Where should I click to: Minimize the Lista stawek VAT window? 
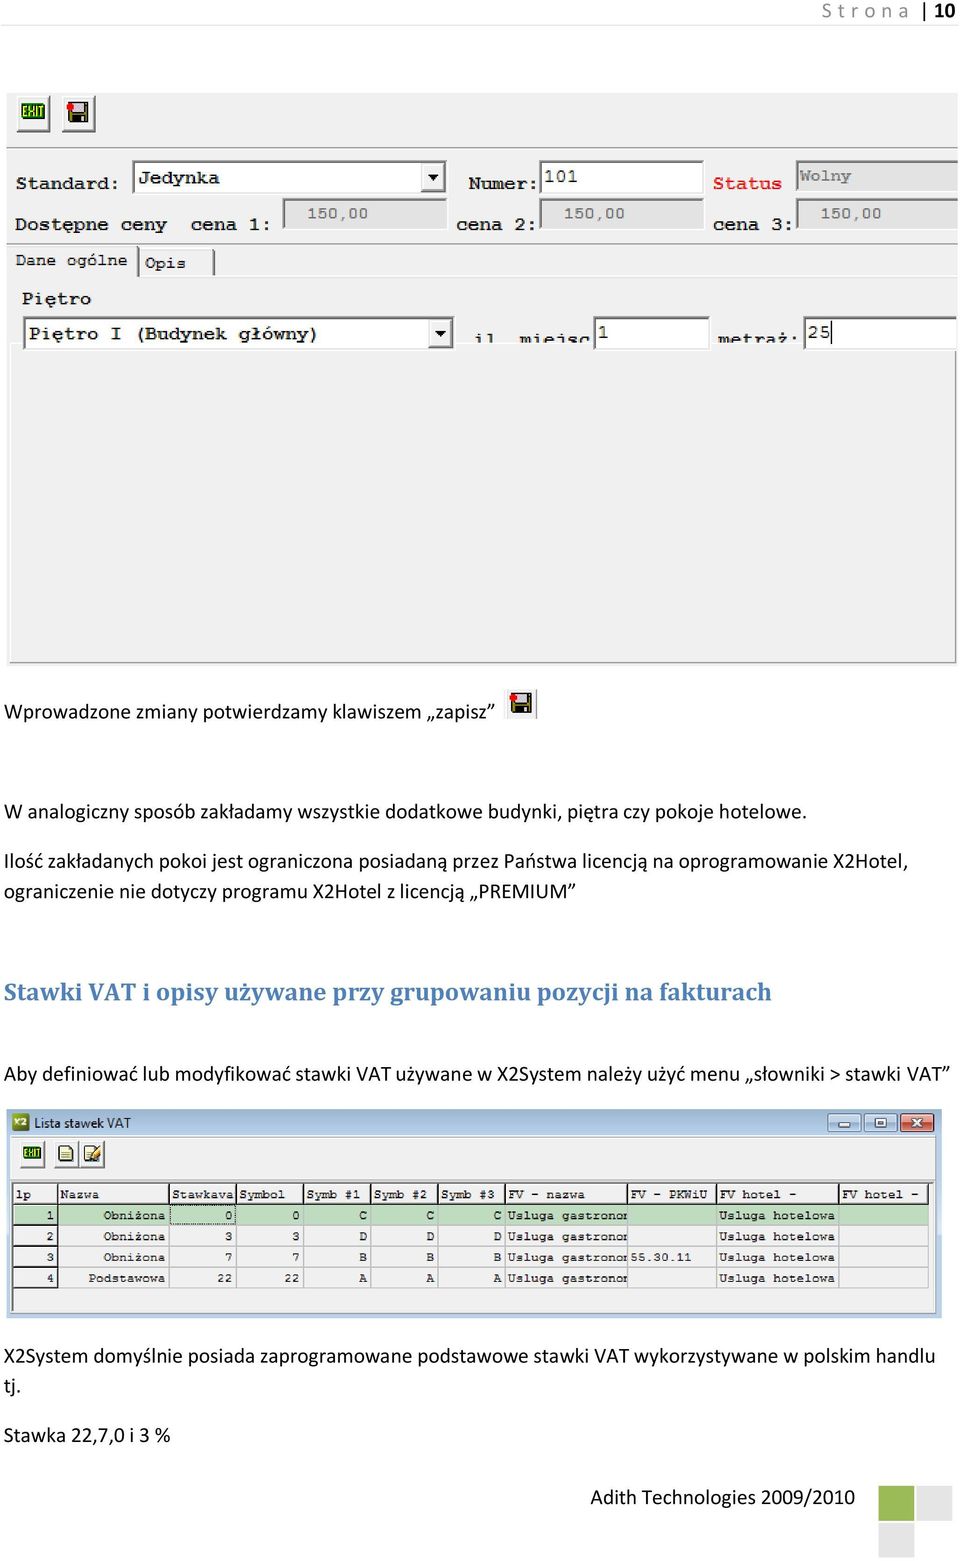coord(844,1123)
